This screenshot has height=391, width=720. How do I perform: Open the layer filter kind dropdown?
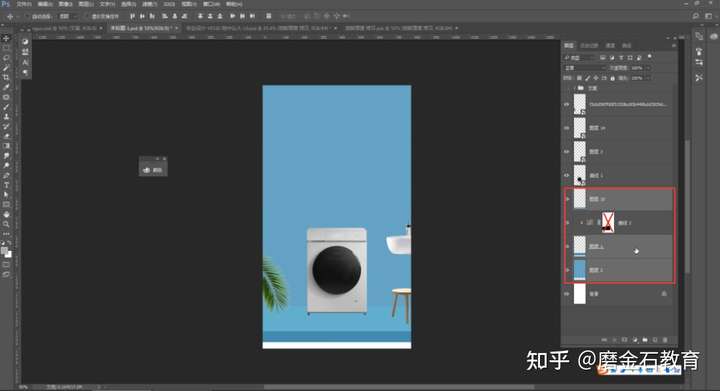[x=579, y=57]
